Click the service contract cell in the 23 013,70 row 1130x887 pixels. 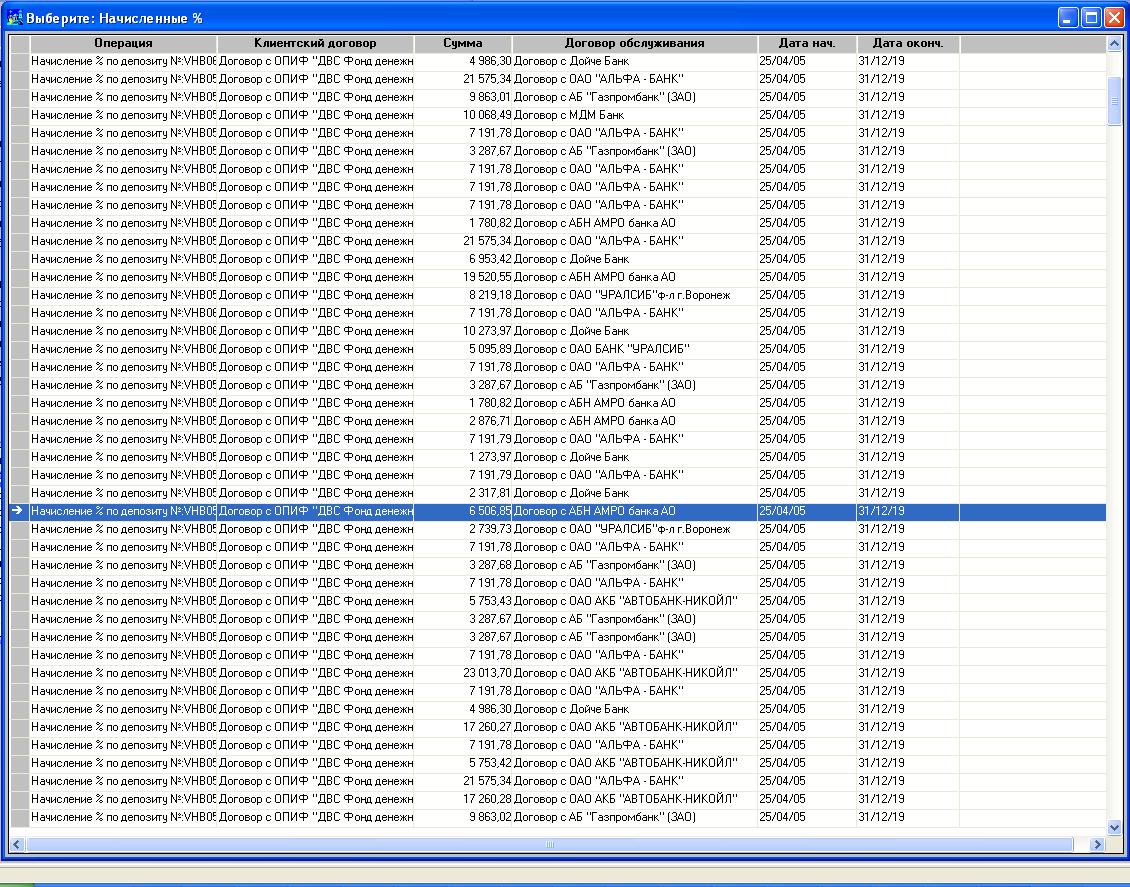[635, 674]
